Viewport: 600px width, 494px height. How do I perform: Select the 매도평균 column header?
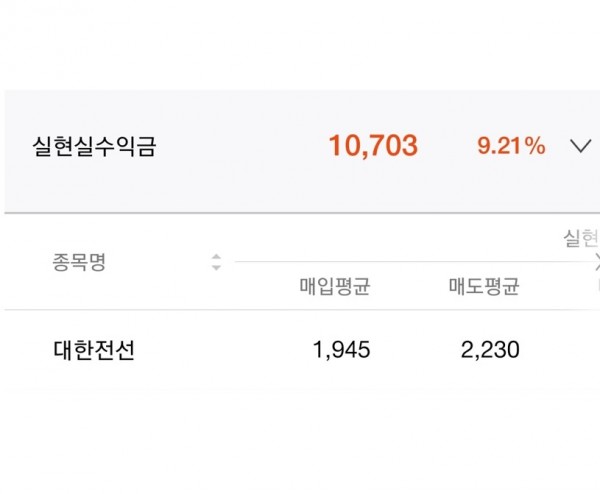click(x=484, y=287)
